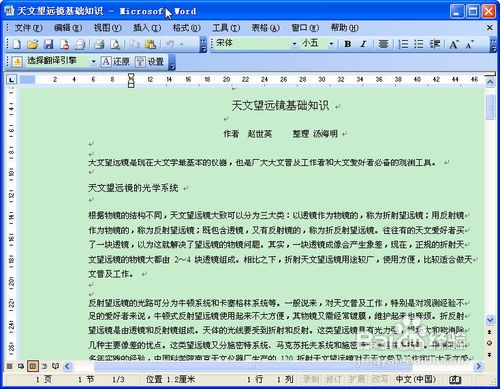The height and width of the screenshot is (389, 500).
Task: Expand standard toolbar options chevron
Action: [203, 44]
